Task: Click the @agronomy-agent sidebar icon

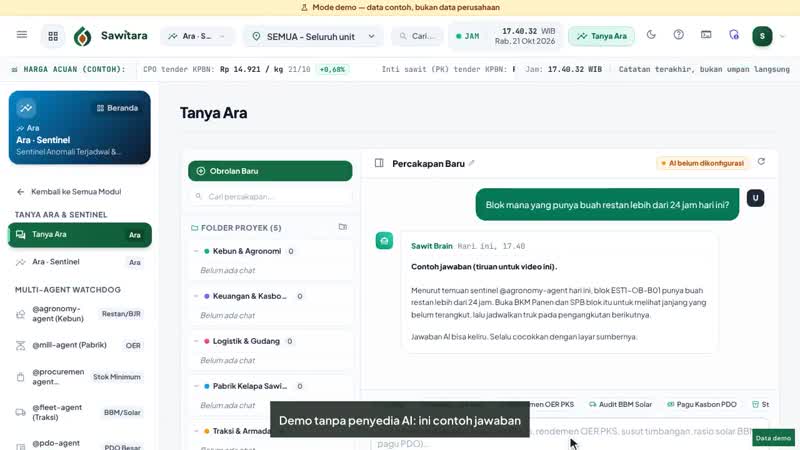Action: (x=20, y=314)
